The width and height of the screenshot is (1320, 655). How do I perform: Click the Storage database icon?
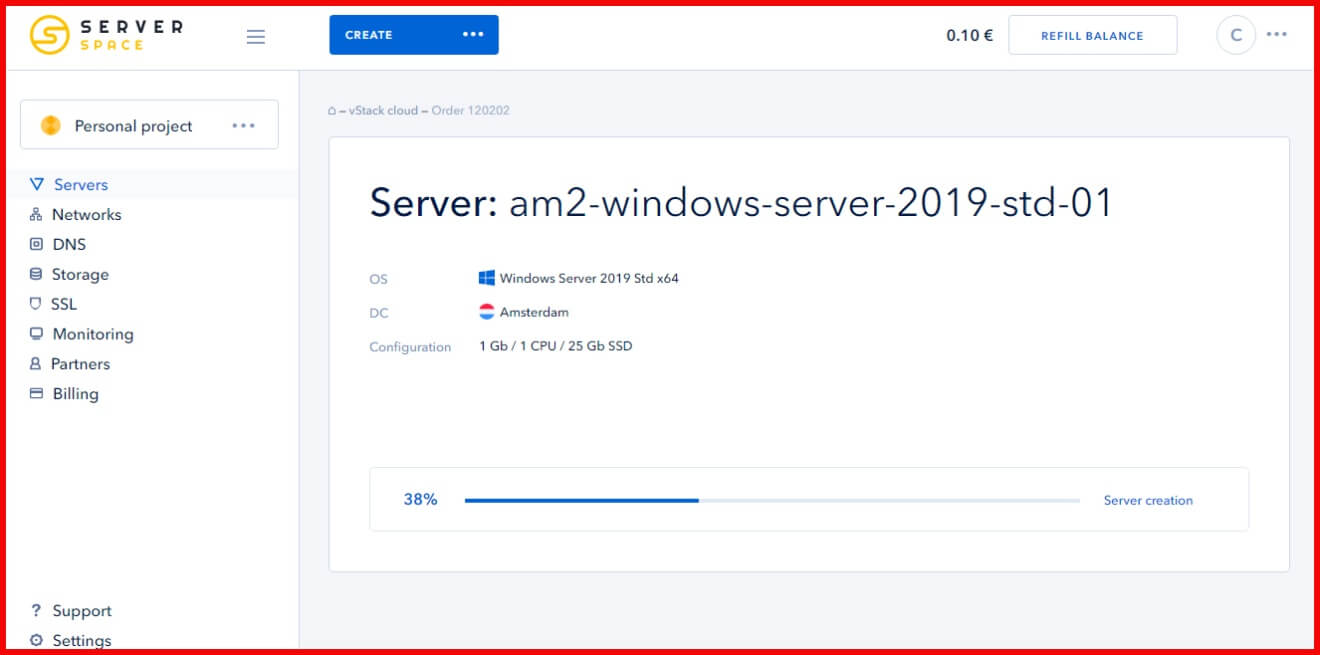click(36, 274)
